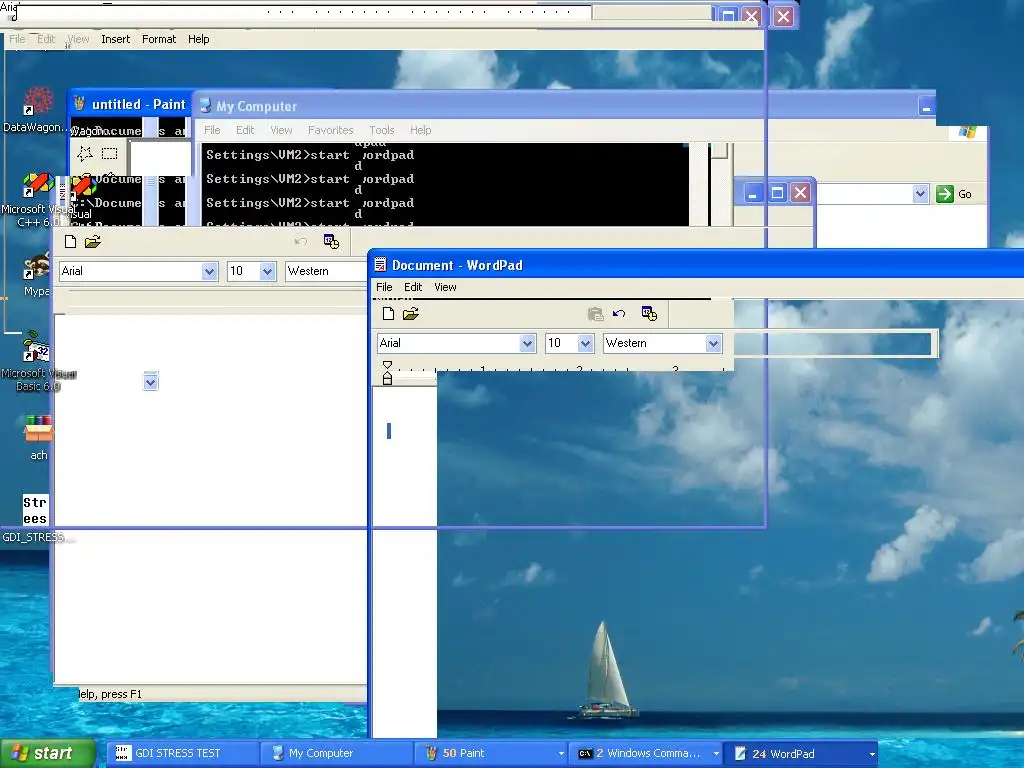Screen dimensions: 1024x768
Task: Click New document icon in background WordPad
Action: (x=70, y=242)
